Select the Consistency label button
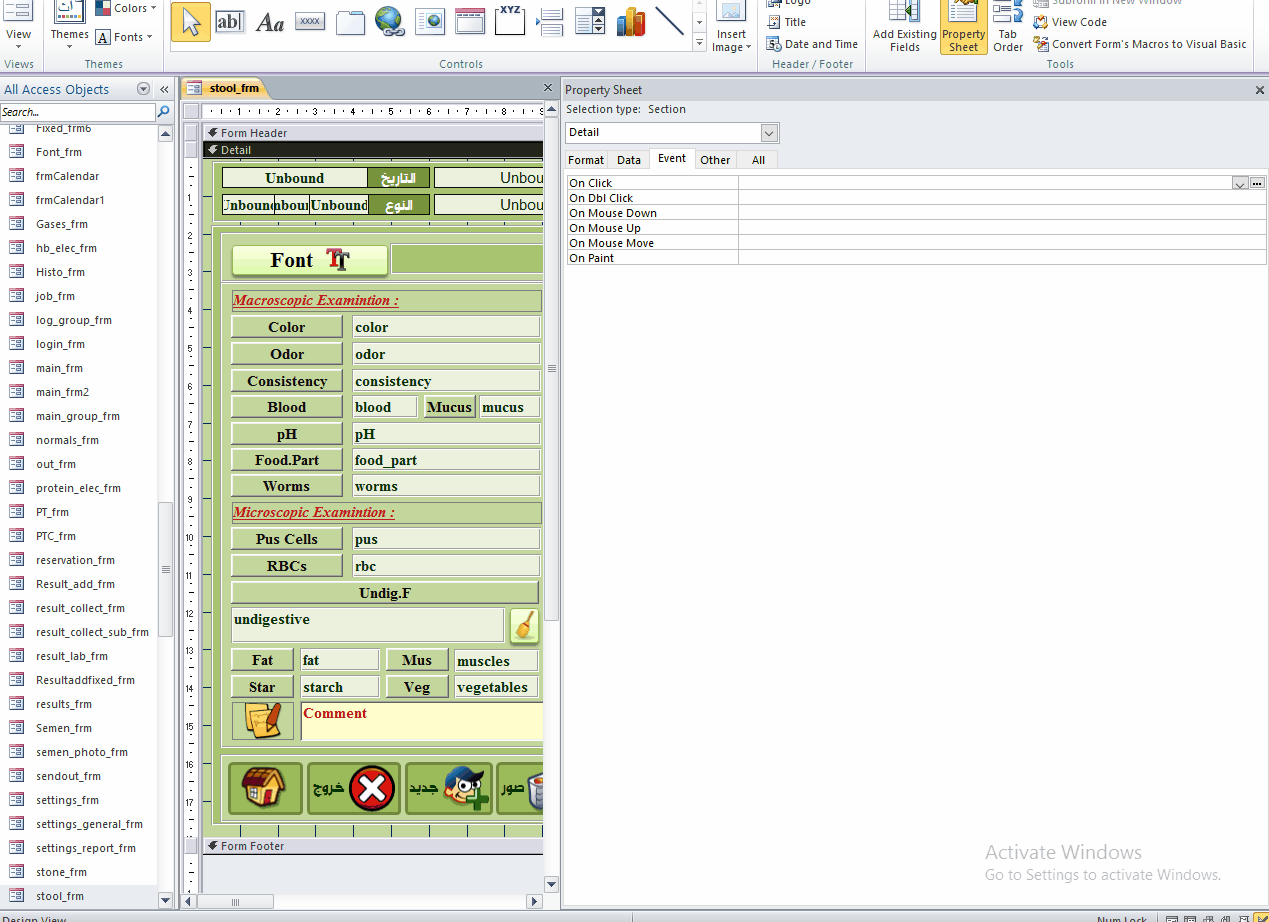Image resolution: width=1269 pixels, height=922 pixels. [287, 381]
